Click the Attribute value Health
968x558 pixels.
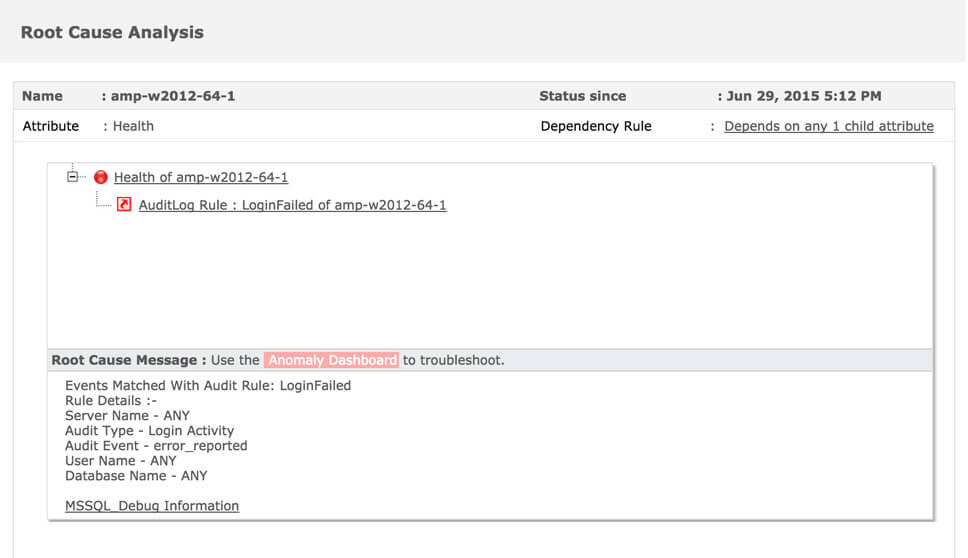tap(133, 127)
